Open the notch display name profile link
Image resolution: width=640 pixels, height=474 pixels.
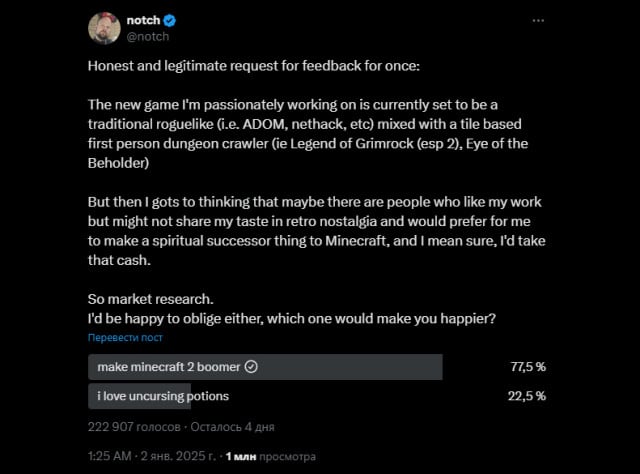(144, 19)
